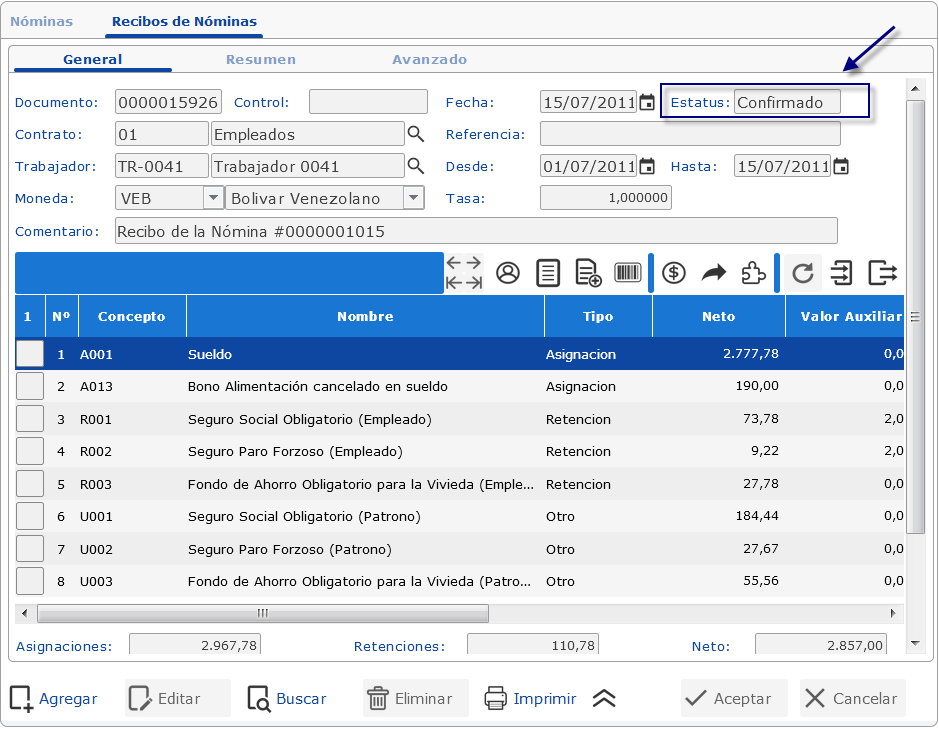Open the Bolivar Venezolano dropdown
Image resolution: width=939 pixels, height=729 pixels.
pyautogui.click(x=413, y=198)
